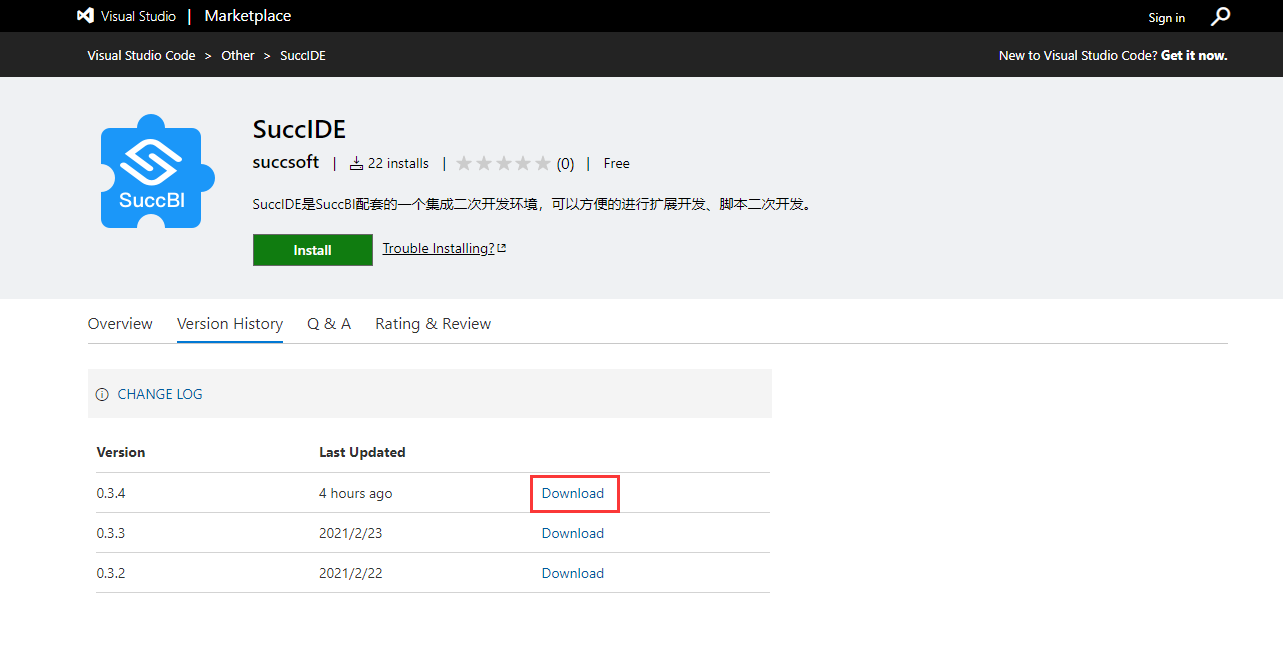Viewport: 1283px width, 652px height.
Task: Open the succsoft publisher link
Action: tap(286, 162)
